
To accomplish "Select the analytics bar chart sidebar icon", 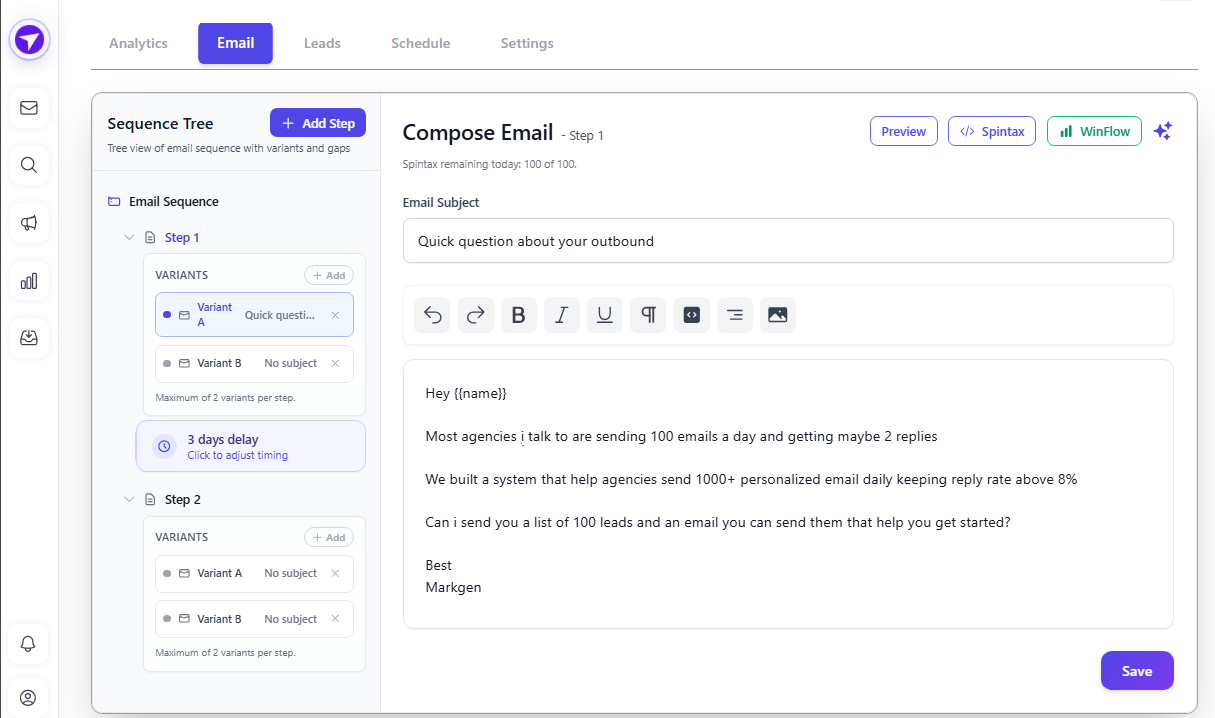I will 29,281.
